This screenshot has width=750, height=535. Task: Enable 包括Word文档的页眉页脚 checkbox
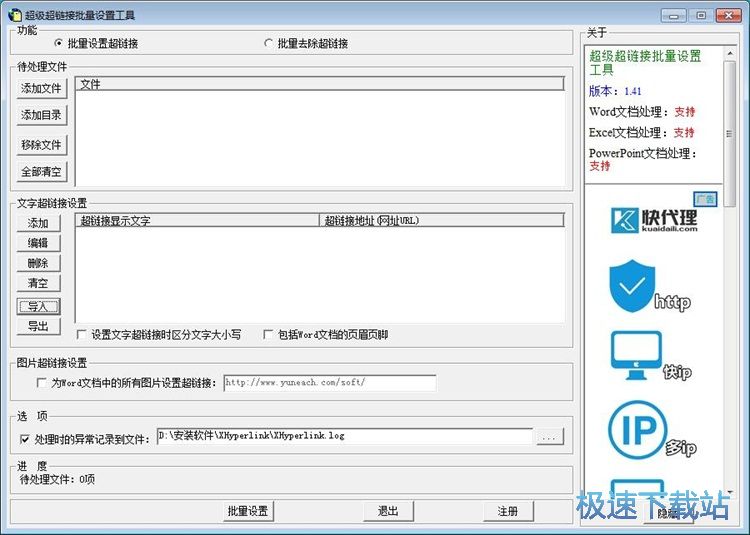click(268, 334)
